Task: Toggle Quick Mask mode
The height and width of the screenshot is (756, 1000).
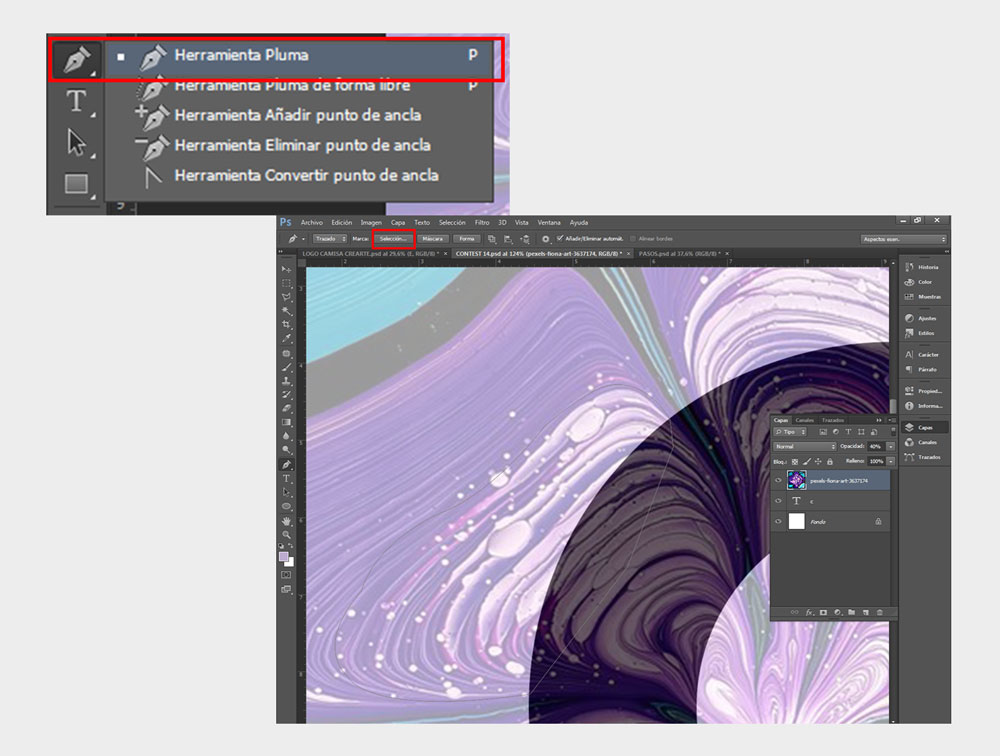Action: point(286,575)
